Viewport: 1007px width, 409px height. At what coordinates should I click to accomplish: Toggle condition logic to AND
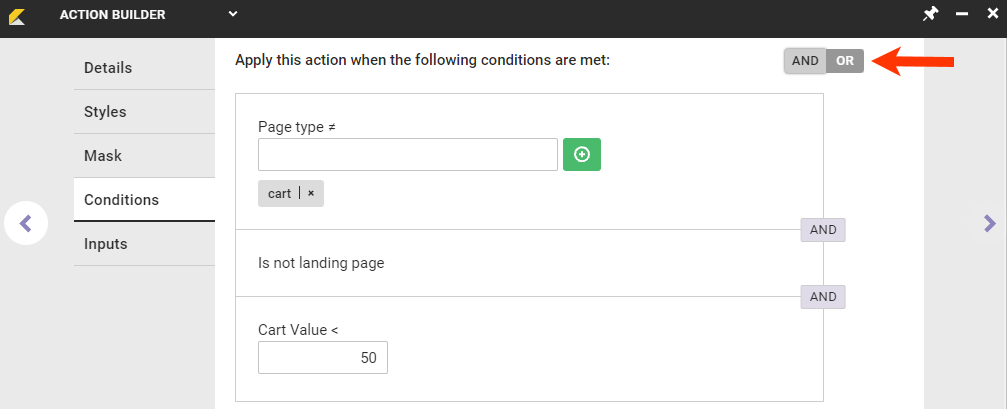pos(805,61)
